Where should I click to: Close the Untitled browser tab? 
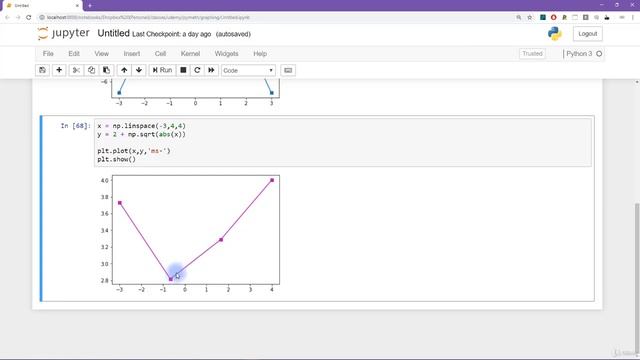(77, 6)
